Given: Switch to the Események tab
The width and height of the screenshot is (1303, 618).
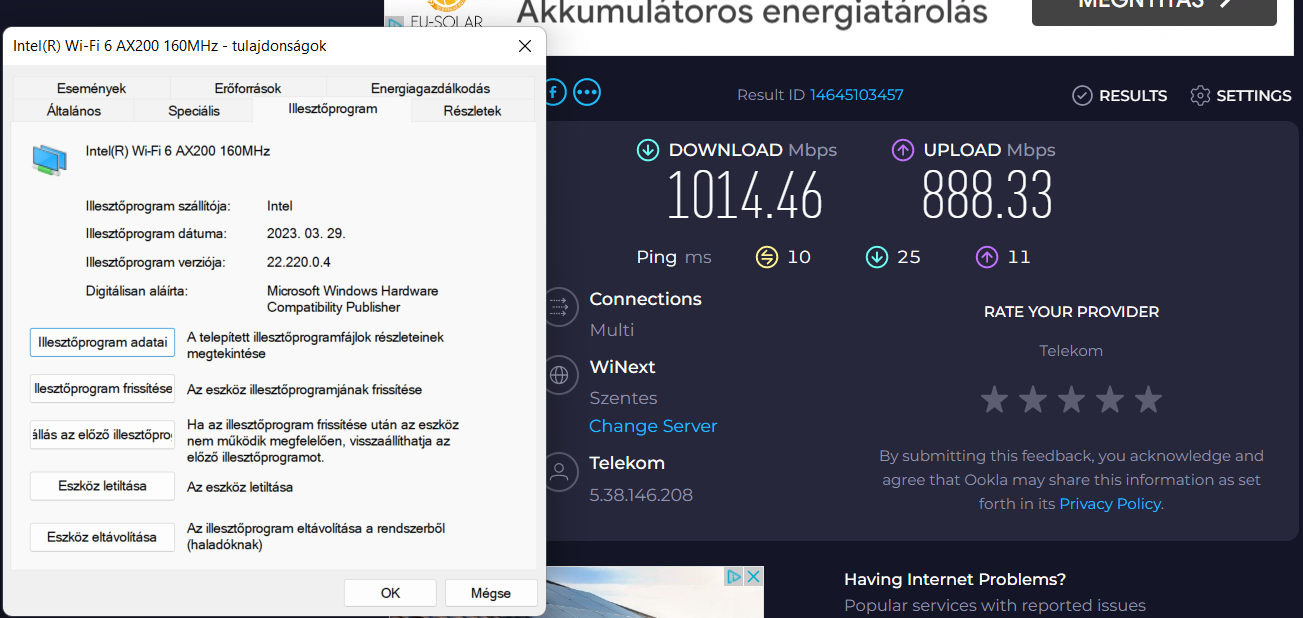Looking at the screenshot, I should (91, 88).
